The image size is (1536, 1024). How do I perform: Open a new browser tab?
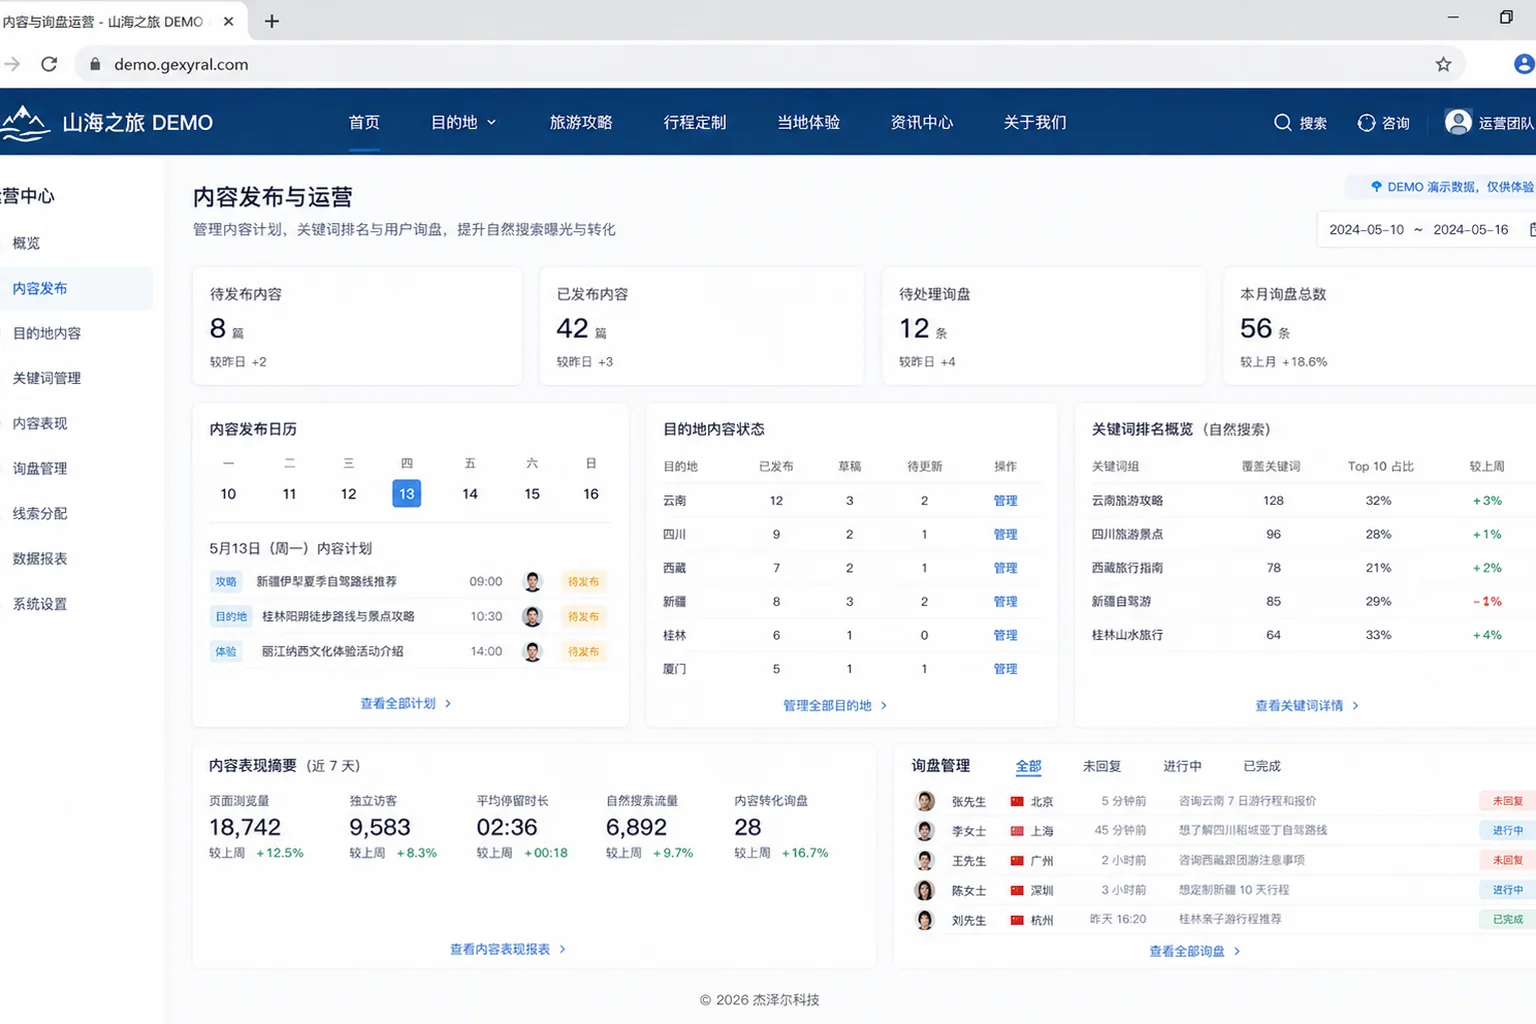tap(271, 21)
